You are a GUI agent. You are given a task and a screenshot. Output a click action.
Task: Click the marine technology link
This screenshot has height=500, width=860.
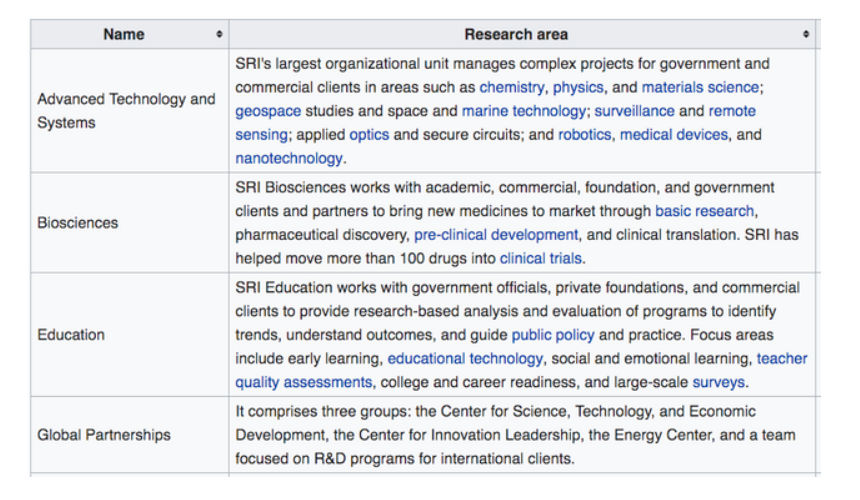(x=524, y=111)
